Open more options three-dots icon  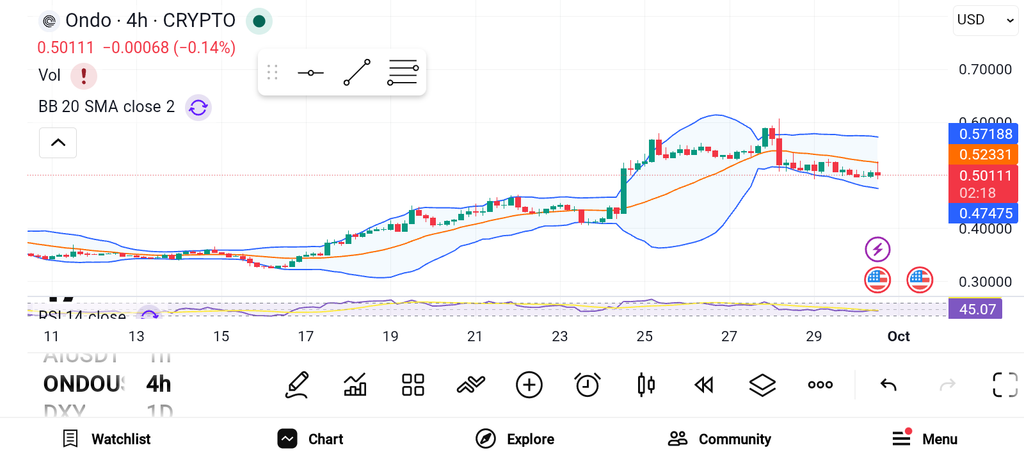(x=820, y=385)
